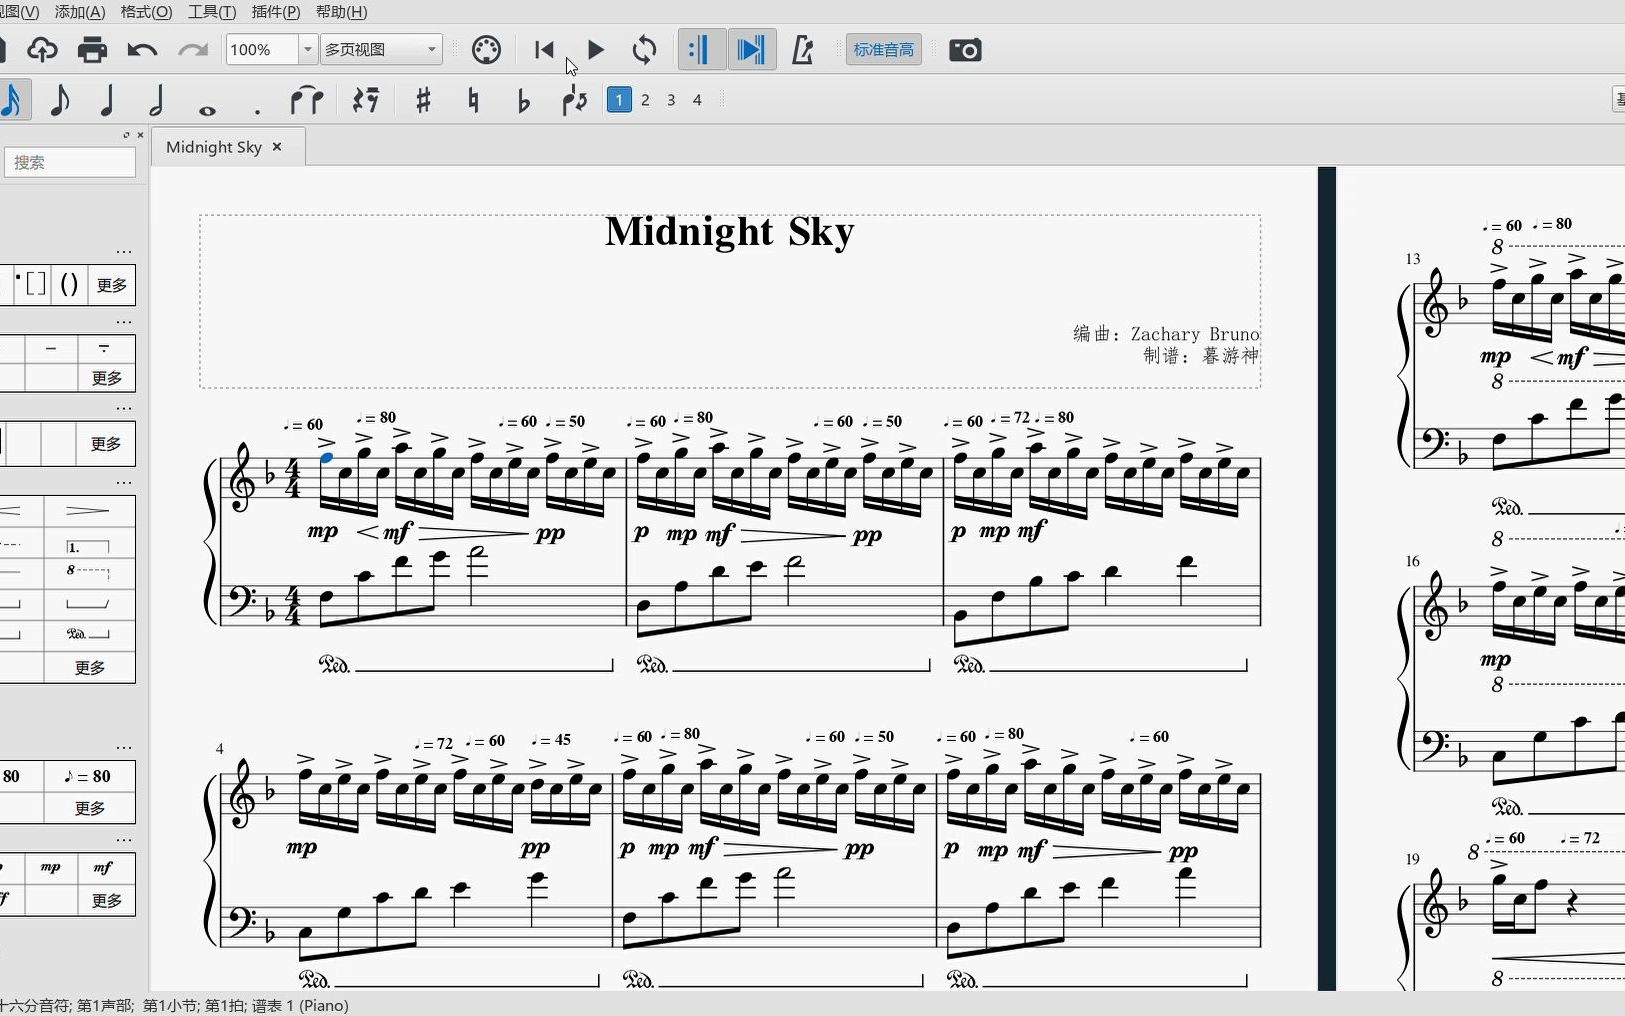
Task: Select eighth note = 80 tempo item
Action: [x=87, y=776]
